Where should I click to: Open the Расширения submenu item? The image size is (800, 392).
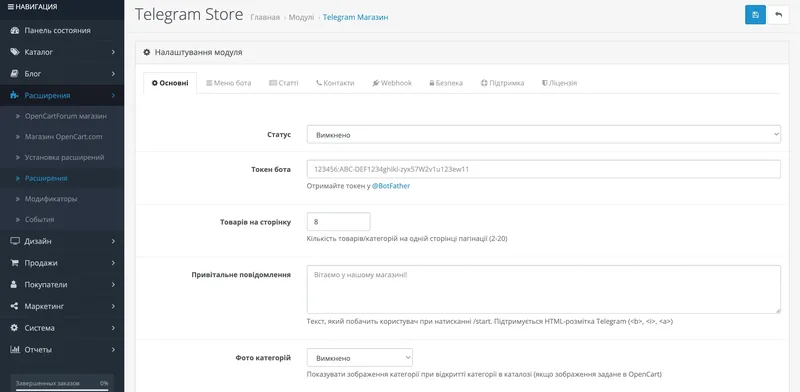coord(46,178)
